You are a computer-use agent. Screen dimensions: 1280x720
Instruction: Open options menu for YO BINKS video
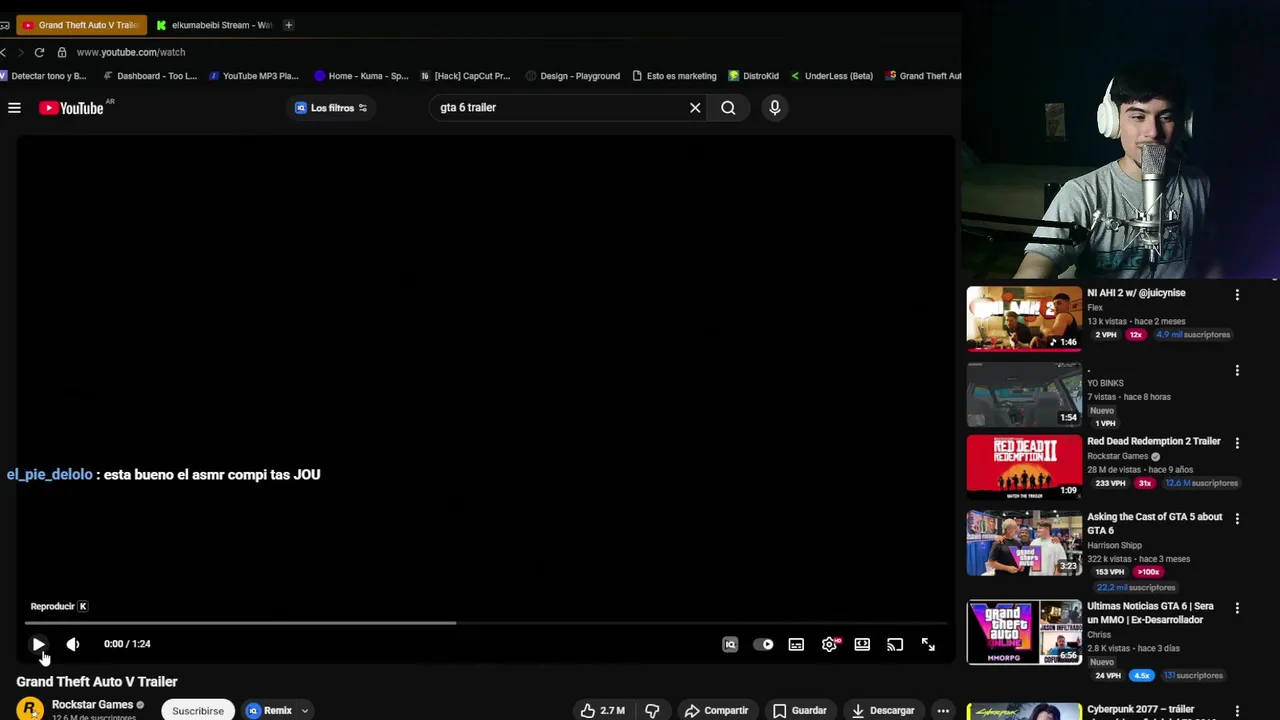pos(1237,371)
